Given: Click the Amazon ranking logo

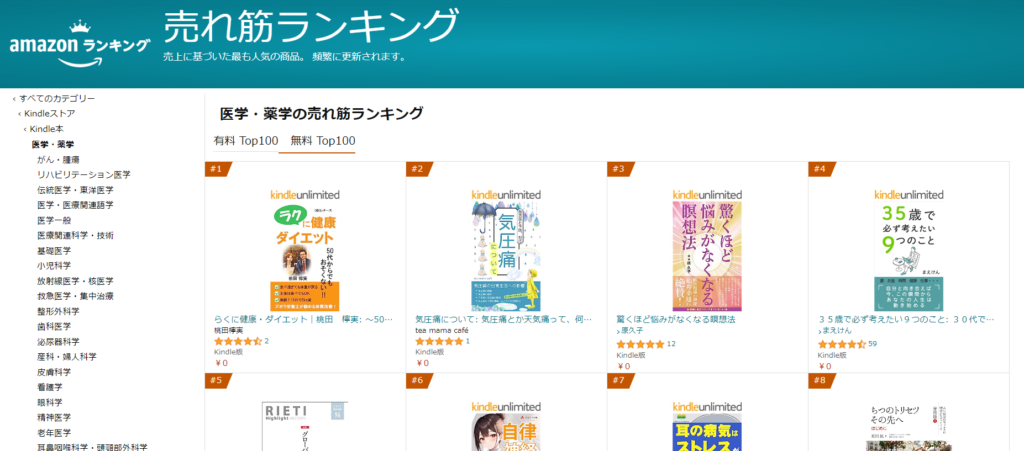Looking at the screenshot, I should point(80,43).
